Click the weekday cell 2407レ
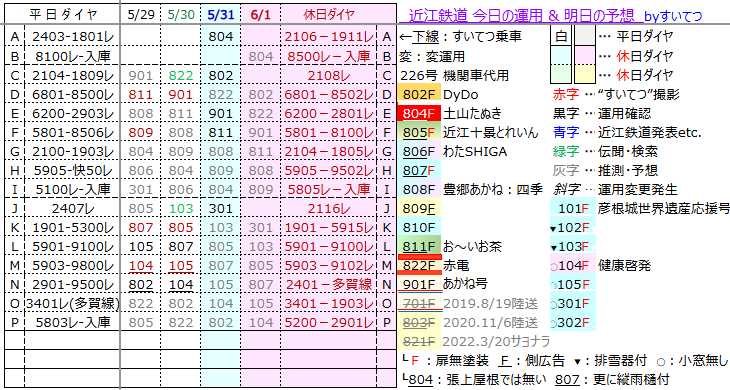730x390 pixels. (73, 208)
